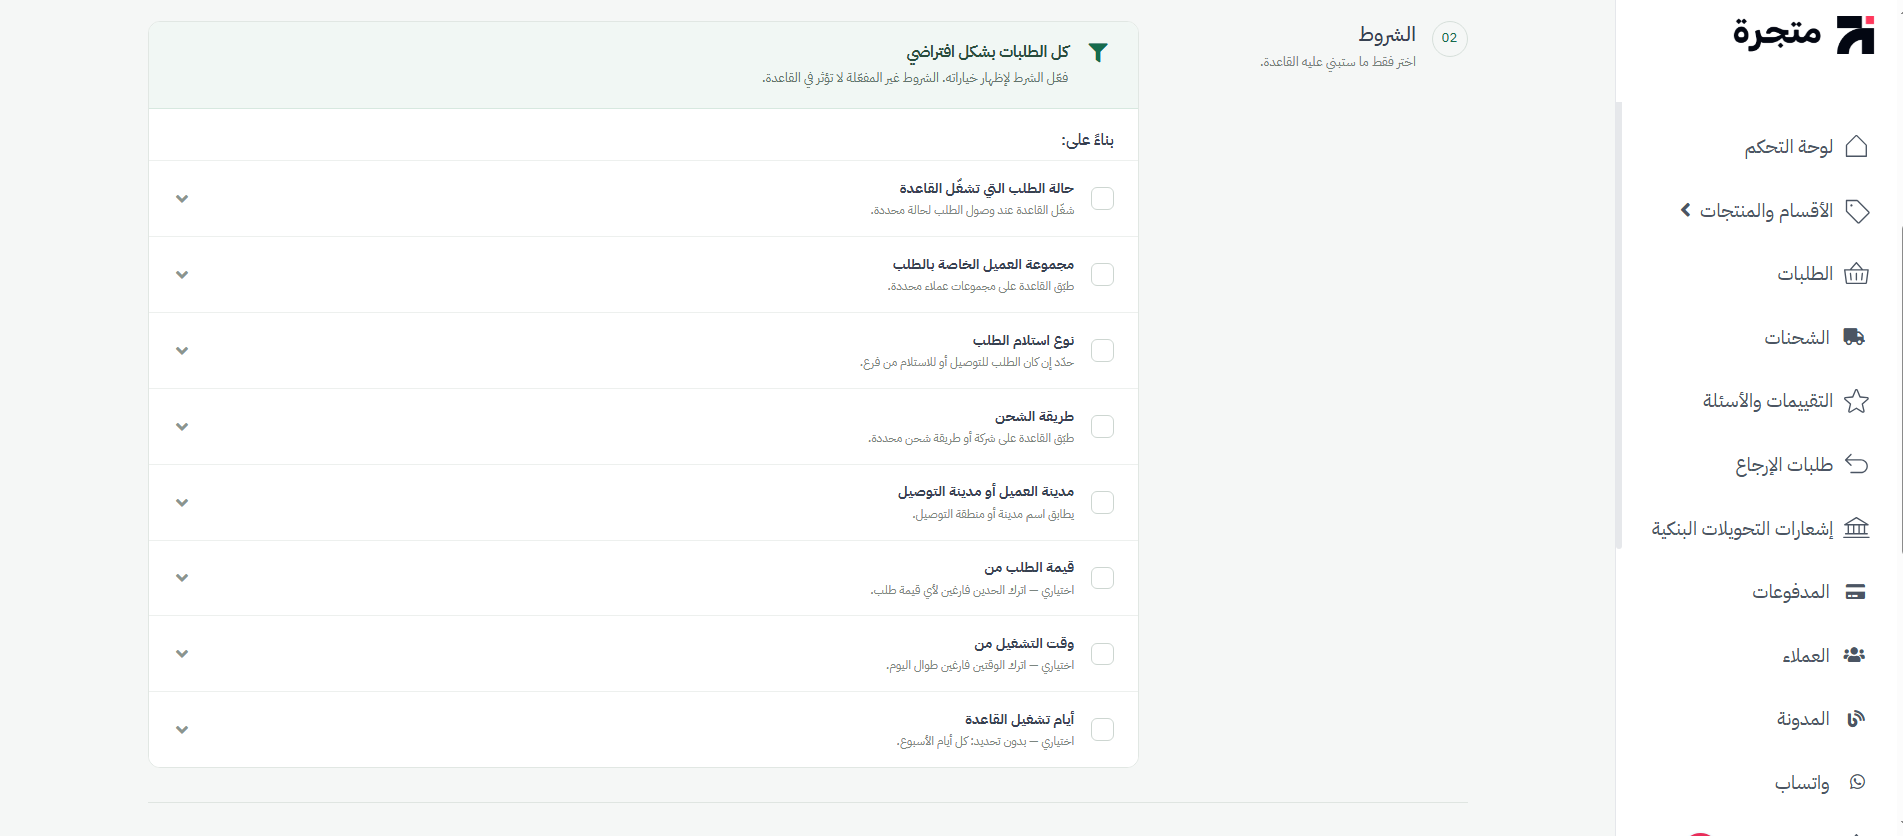Screen dimensions: 1903x836
Task: Click the payments card icon (المدفوعات)
Action: [x=1855, y=592]
